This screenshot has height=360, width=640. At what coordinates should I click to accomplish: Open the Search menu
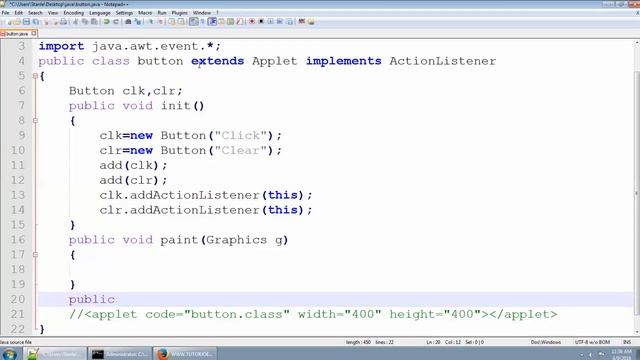pyautogui.click(x=35, y=13)
